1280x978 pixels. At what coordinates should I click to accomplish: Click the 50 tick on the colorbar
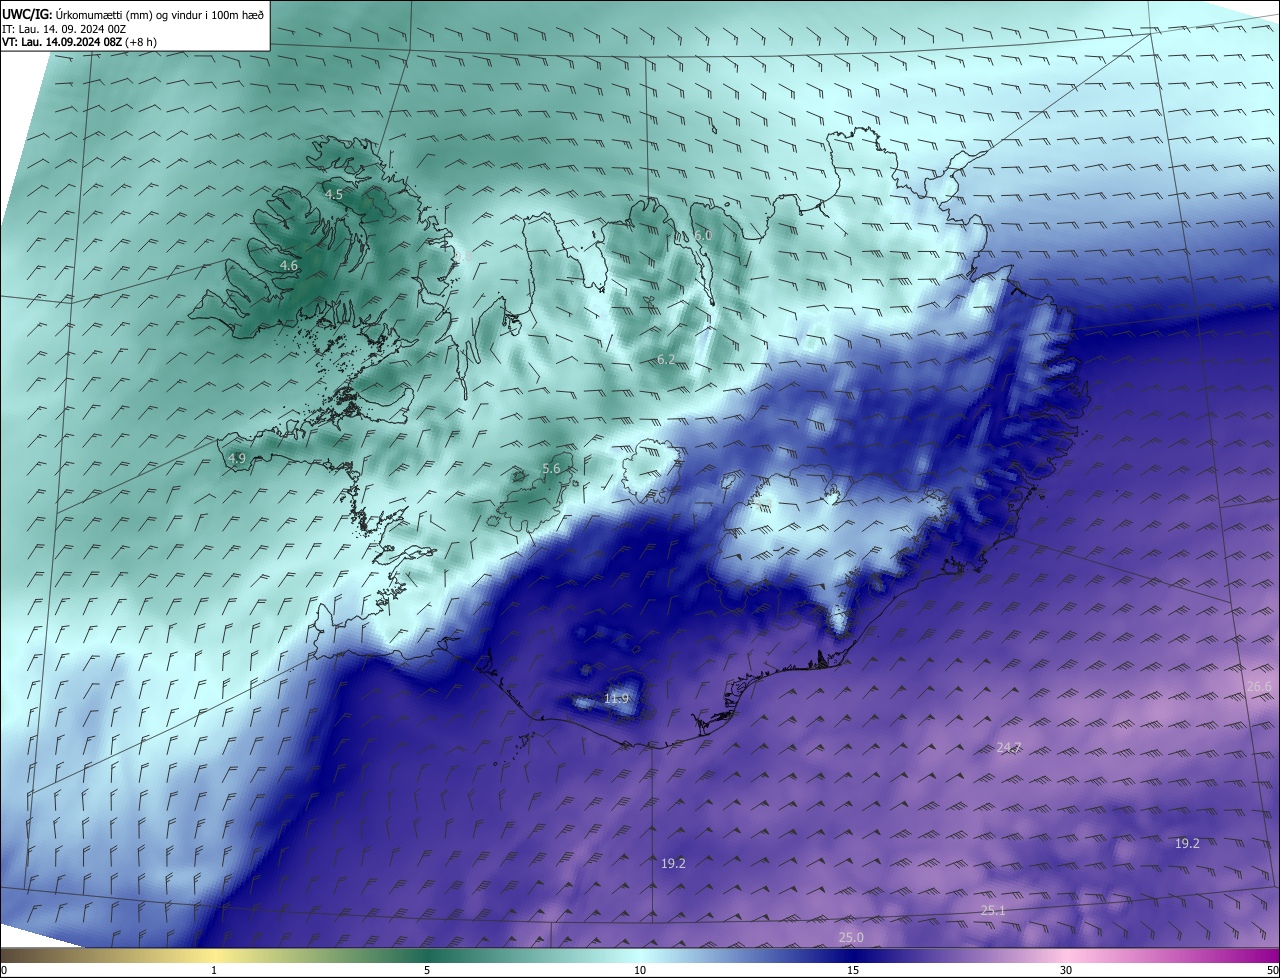[1272, 970]
